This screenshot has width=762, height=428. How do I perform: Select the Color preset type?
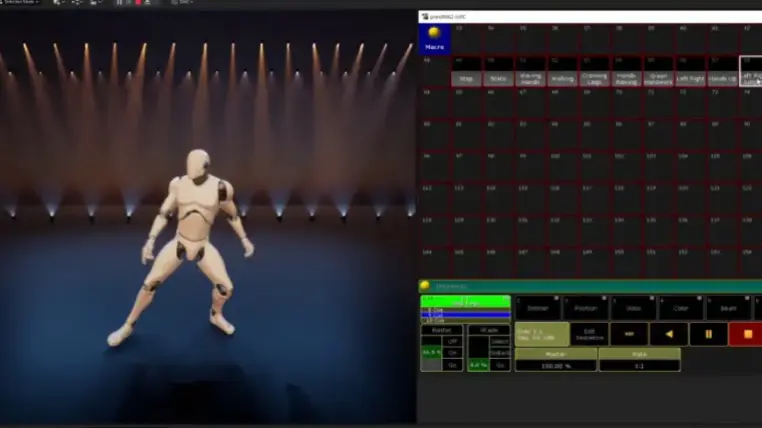click(x=681, y=308)
